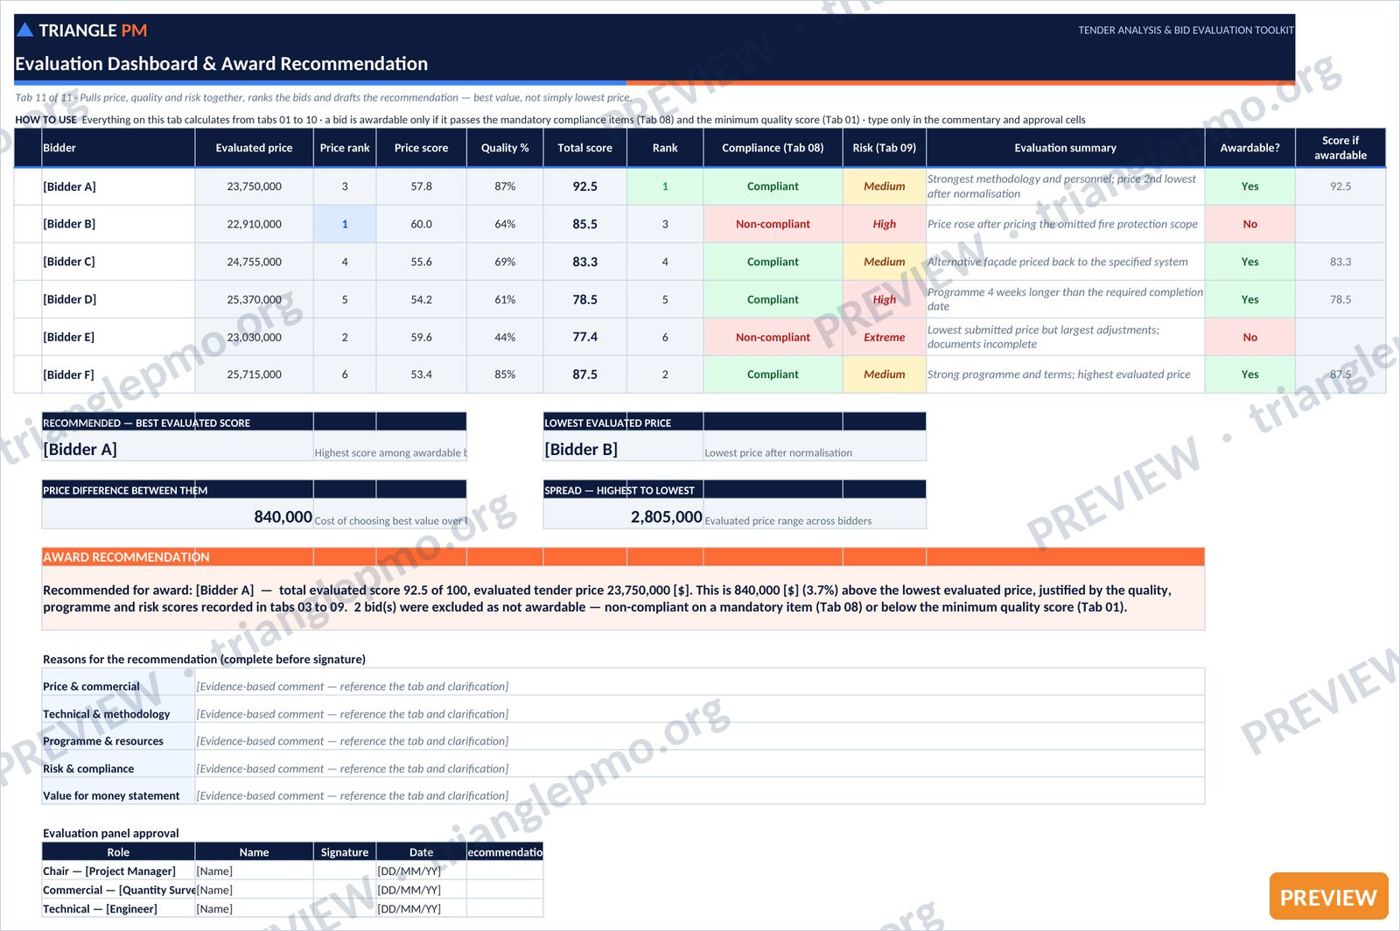Viewport: 1400px width, 931px height.
Task: Click the orange PREVIEW button
Action: pyautogui.click(x=1328, y=897)
